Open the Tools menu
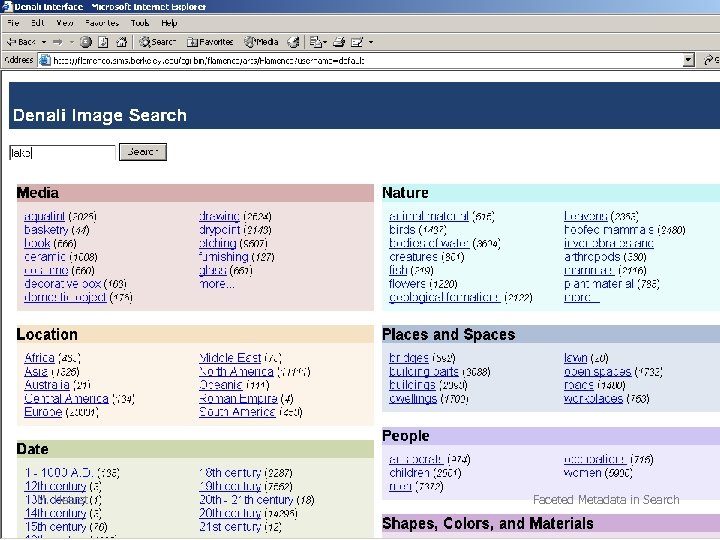720x540 pixels. [x=140, y=23]
